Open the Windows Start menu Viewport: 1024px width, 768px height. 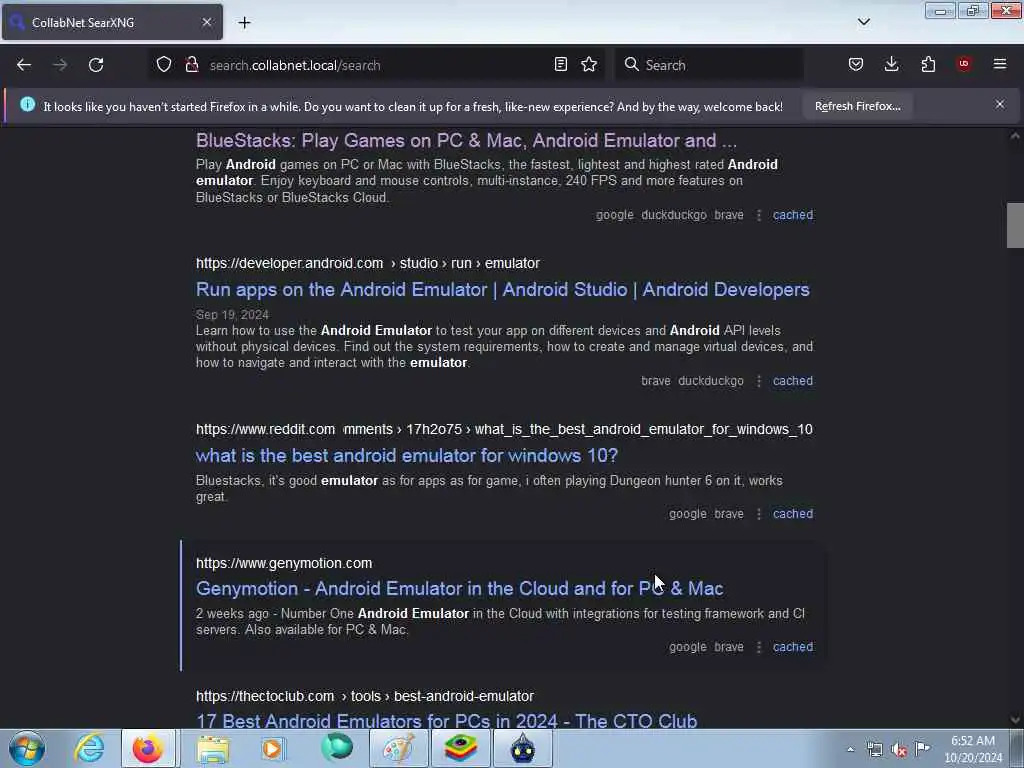[27, 748]
